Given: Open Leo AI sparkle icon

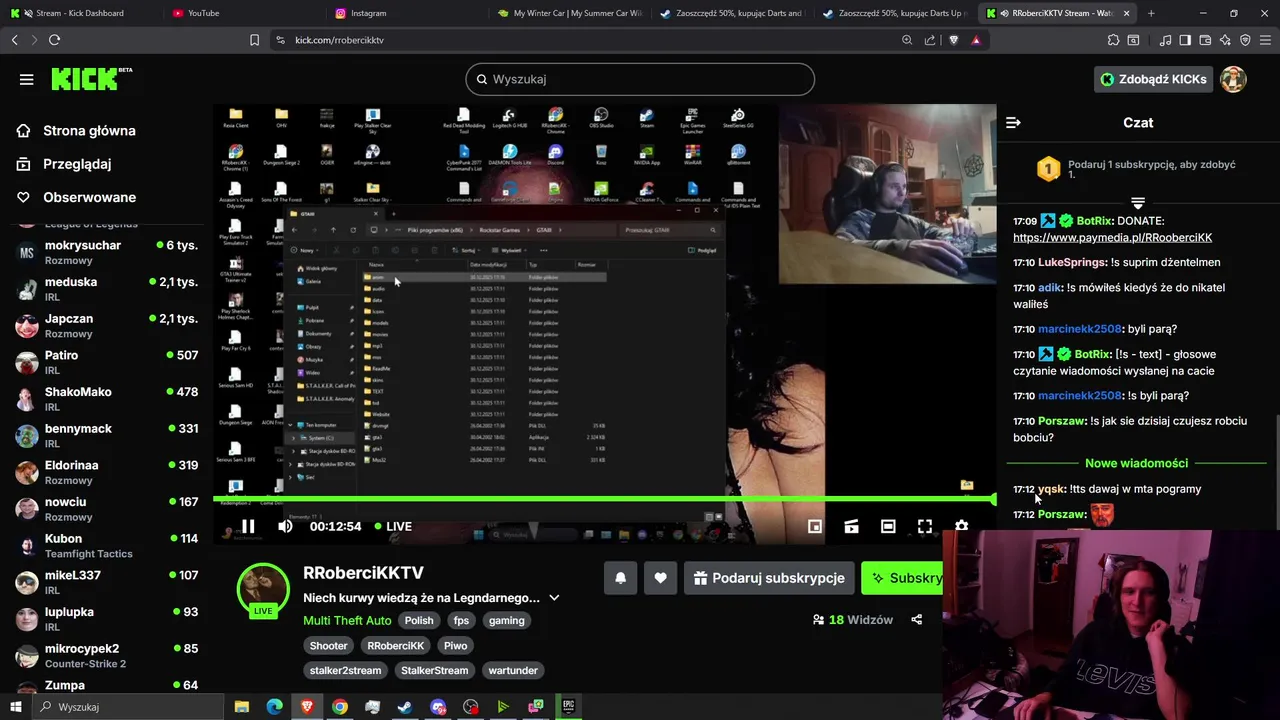Looking at the screenshot, I should [x=1225, y=40].
